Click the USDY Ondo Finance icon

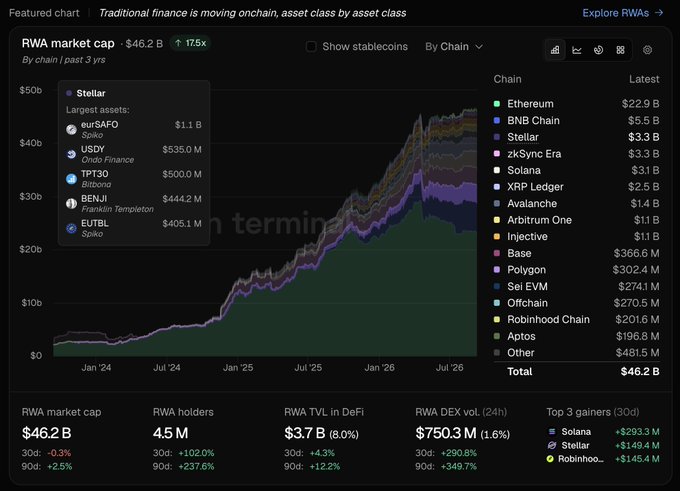click(x=72, y=154)
